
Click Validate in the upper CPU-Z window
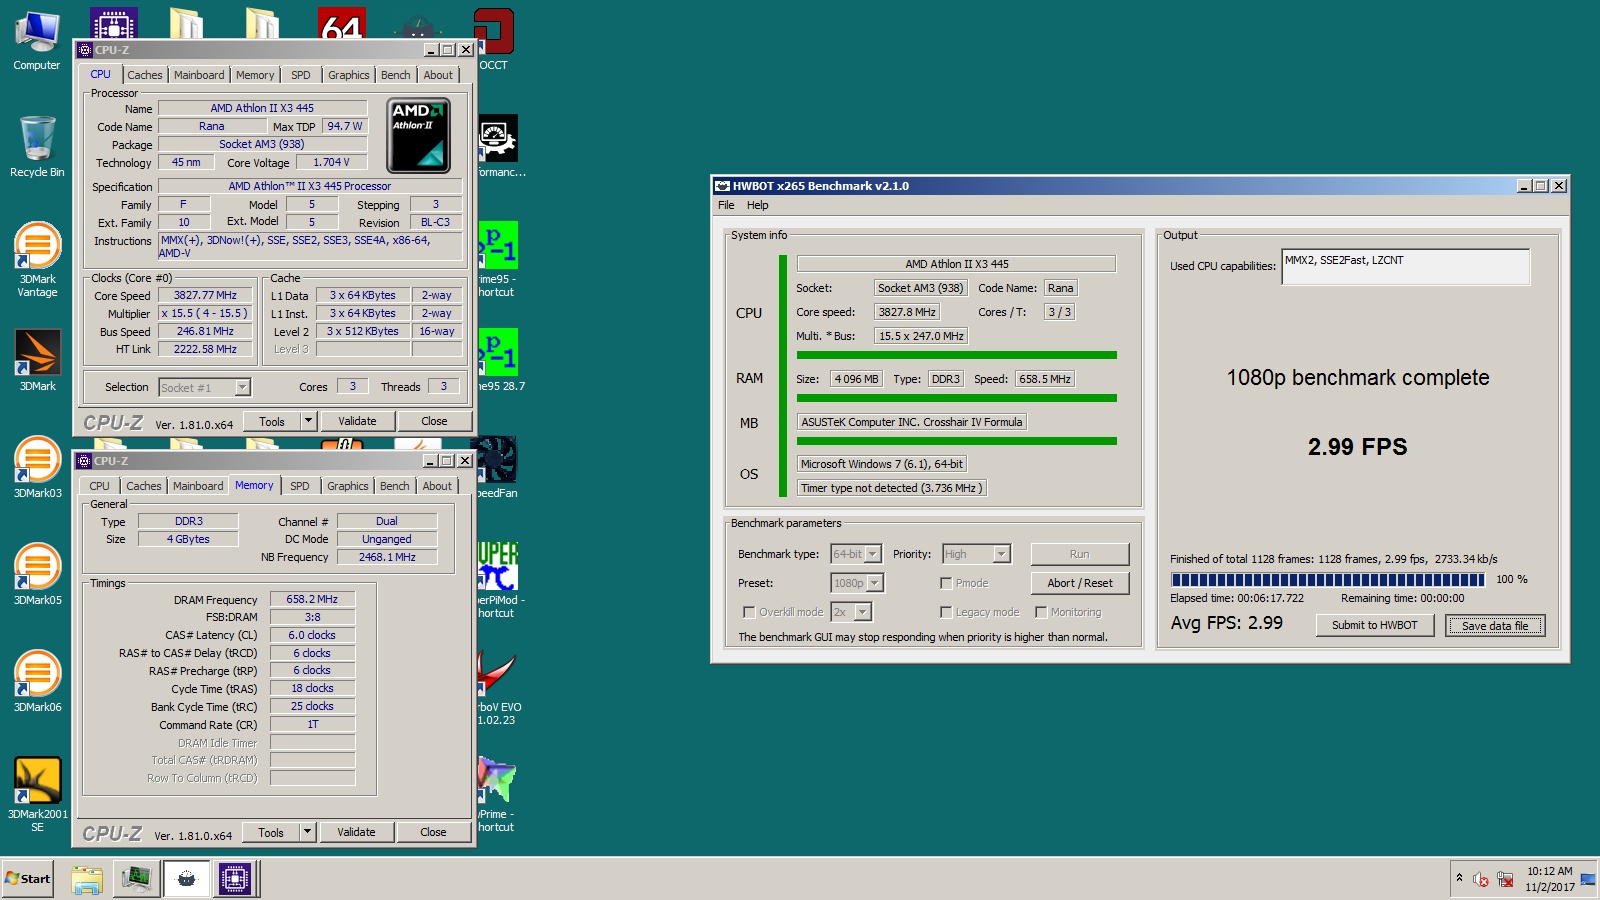[x=357, y=421]
